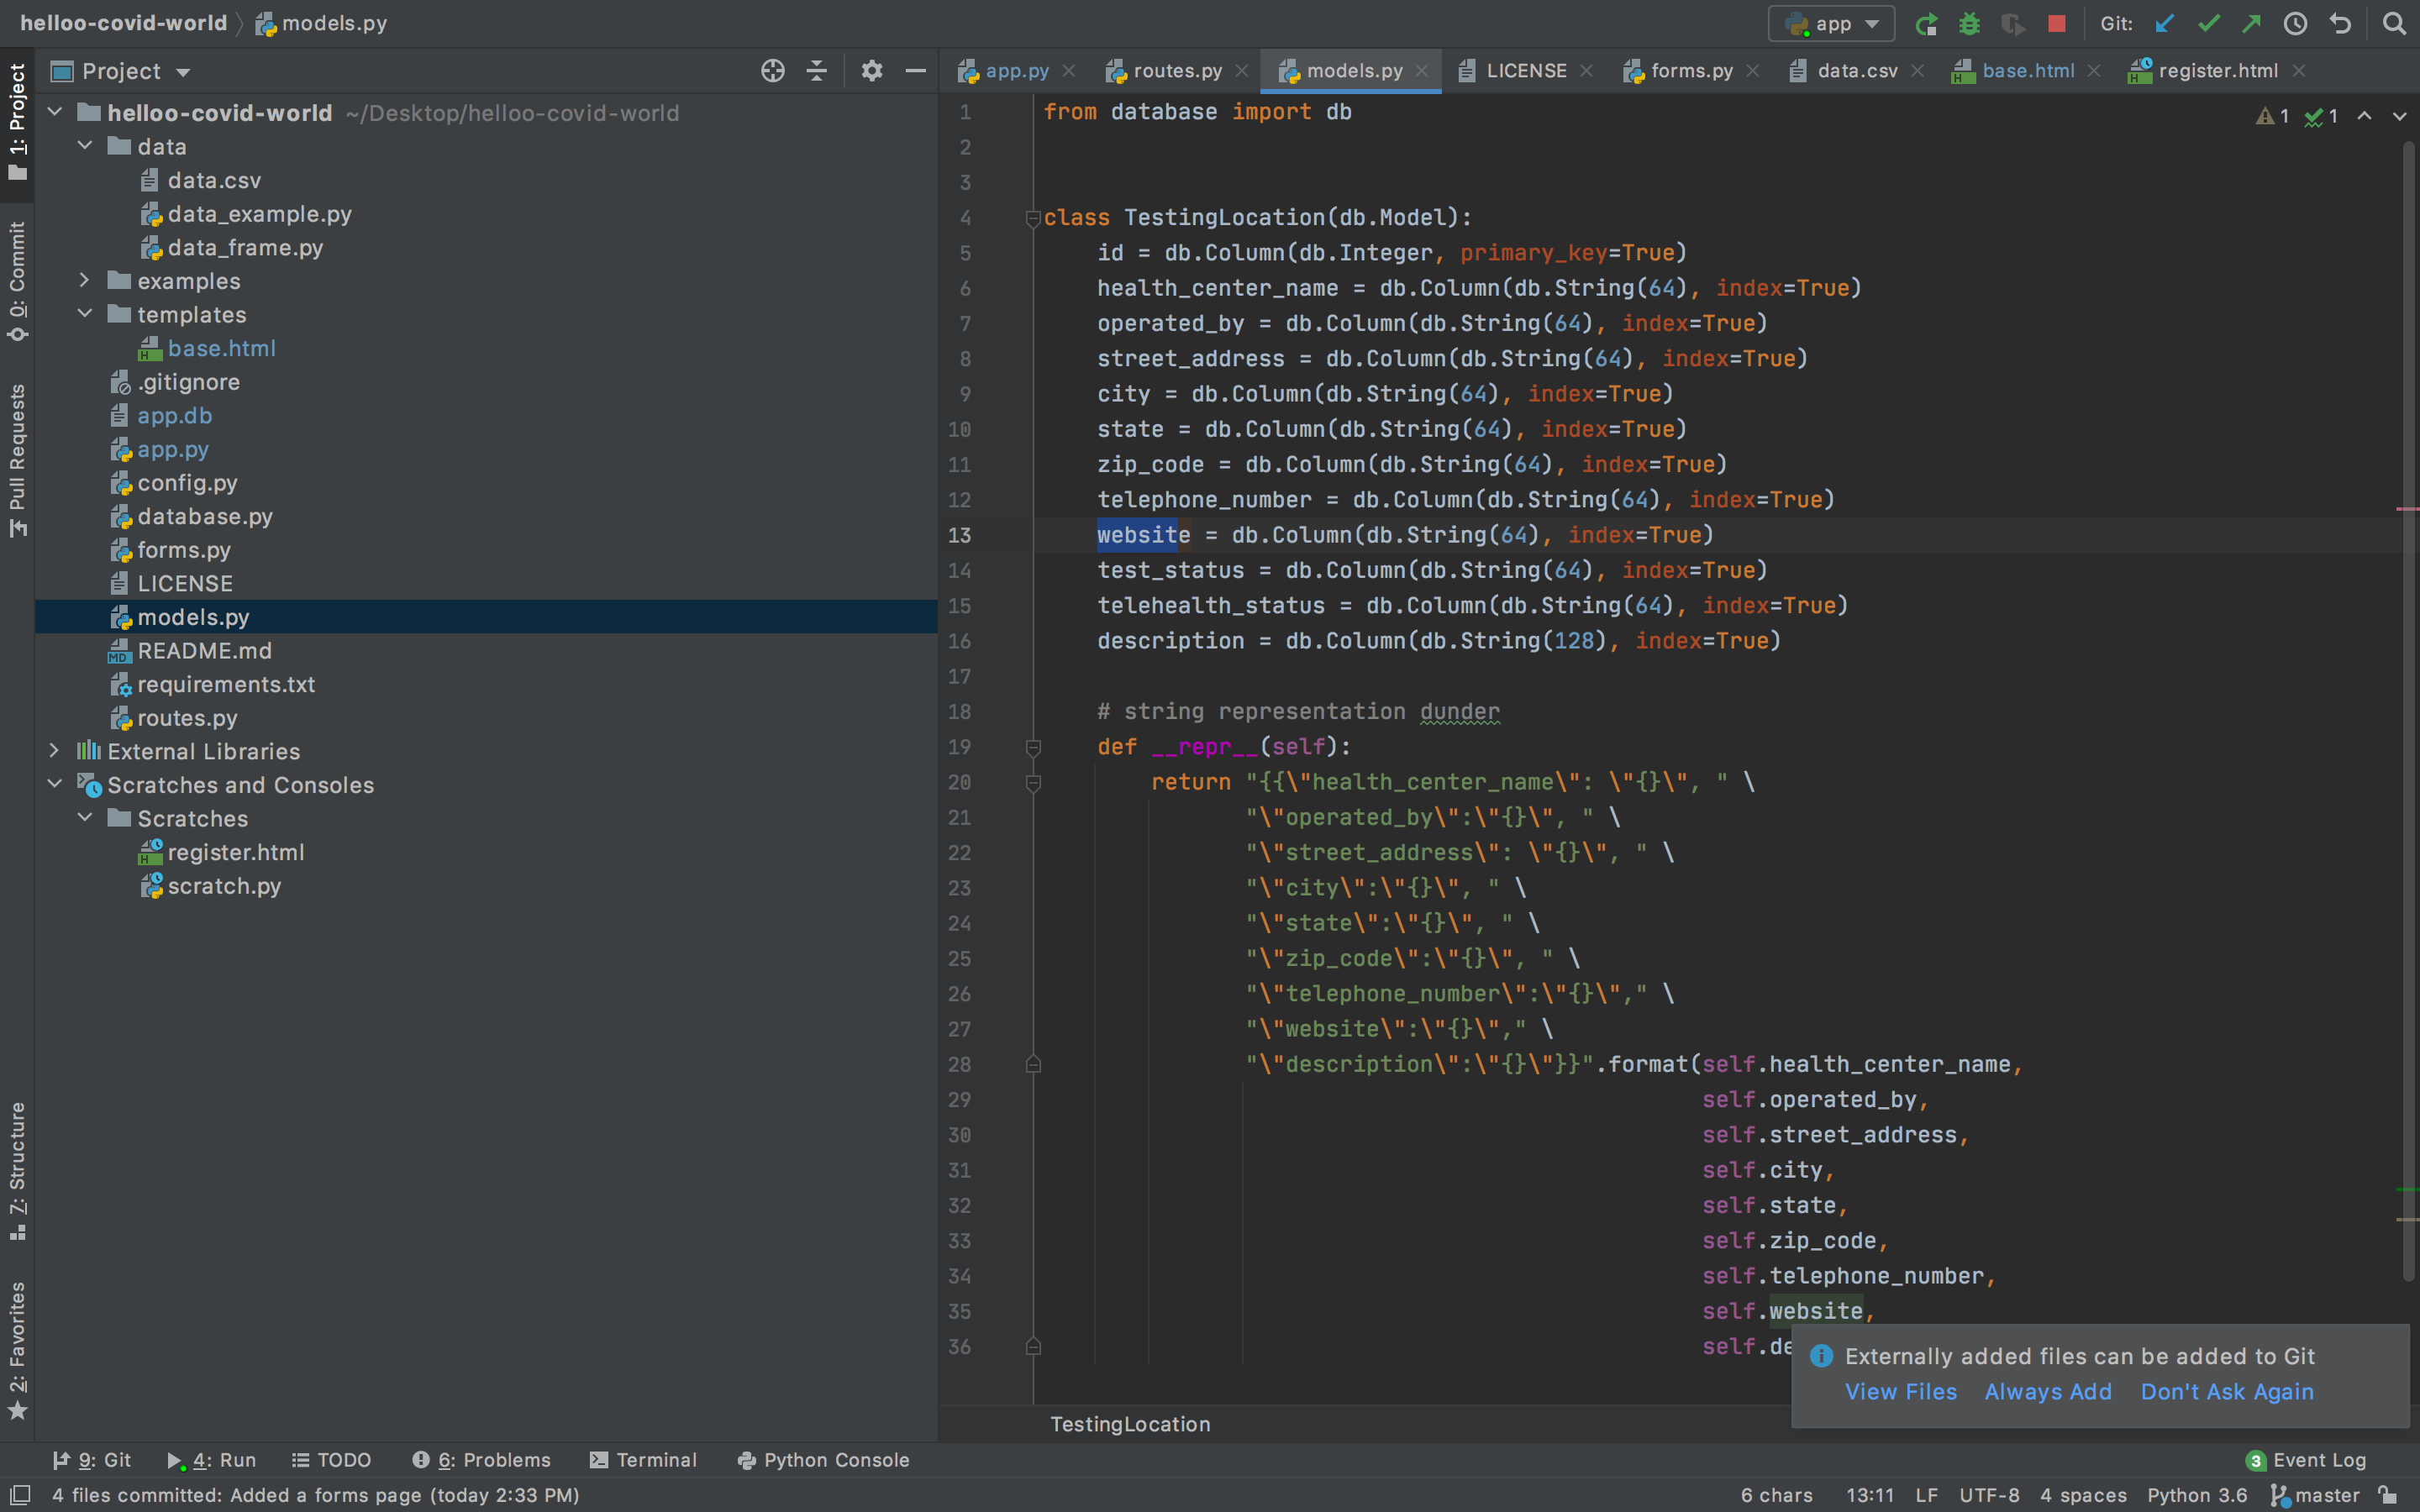The width and height of the screenshot is (2420, 1512).
Task: Open the app run configuration dropdown
Action: [x=1831, y=23]
